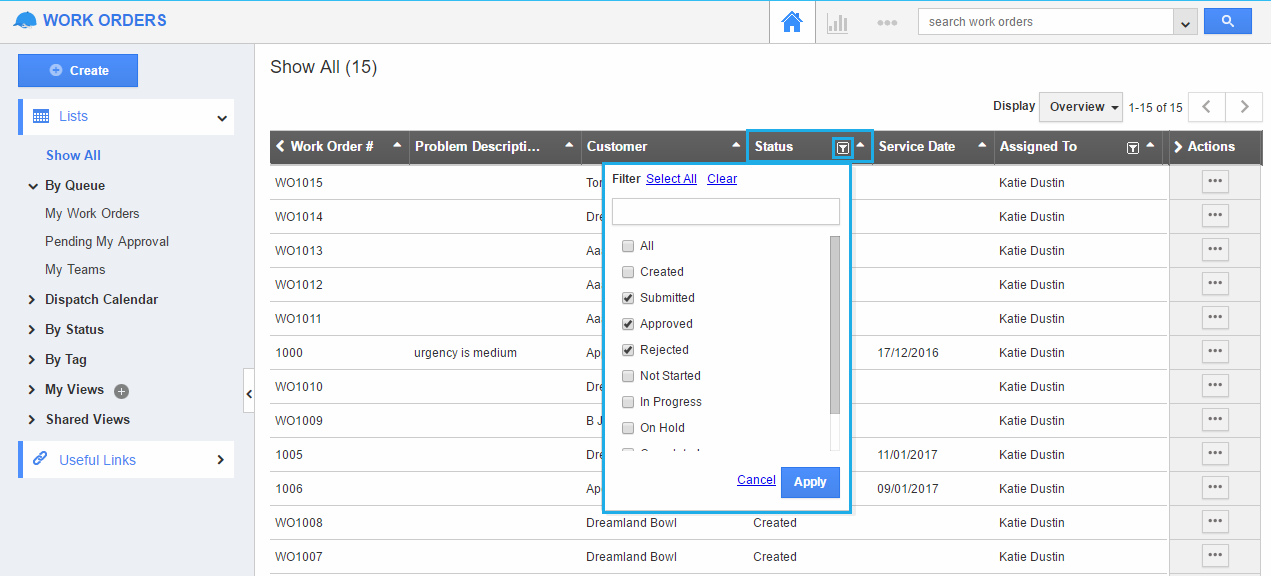1271x576 pixels.
Task: Tick the All checkbox in filter
Action: coord(628,246)
